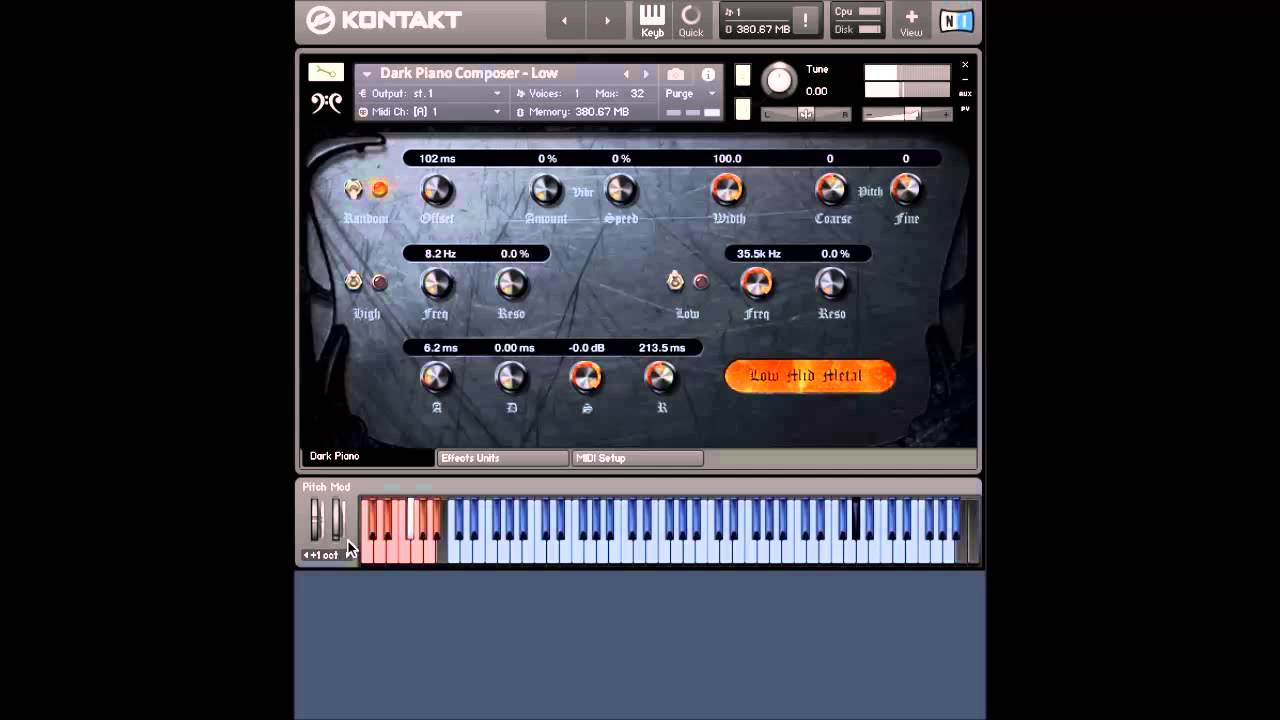Show instrument info with the i icon
Viewport: 1280px width, 720px height.
click(x=708, y=74)
